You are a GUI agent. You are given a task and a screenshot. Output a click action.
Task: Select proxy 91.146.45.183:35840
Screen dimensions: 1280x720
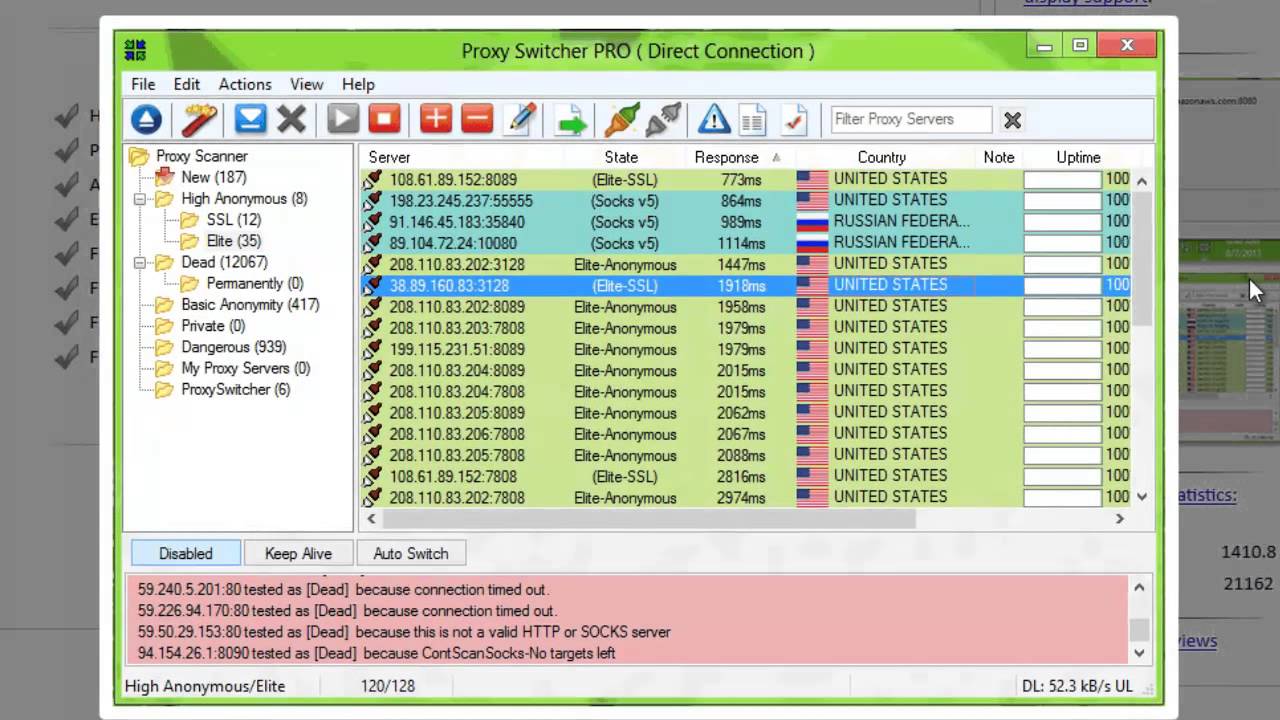pos(746,222)
